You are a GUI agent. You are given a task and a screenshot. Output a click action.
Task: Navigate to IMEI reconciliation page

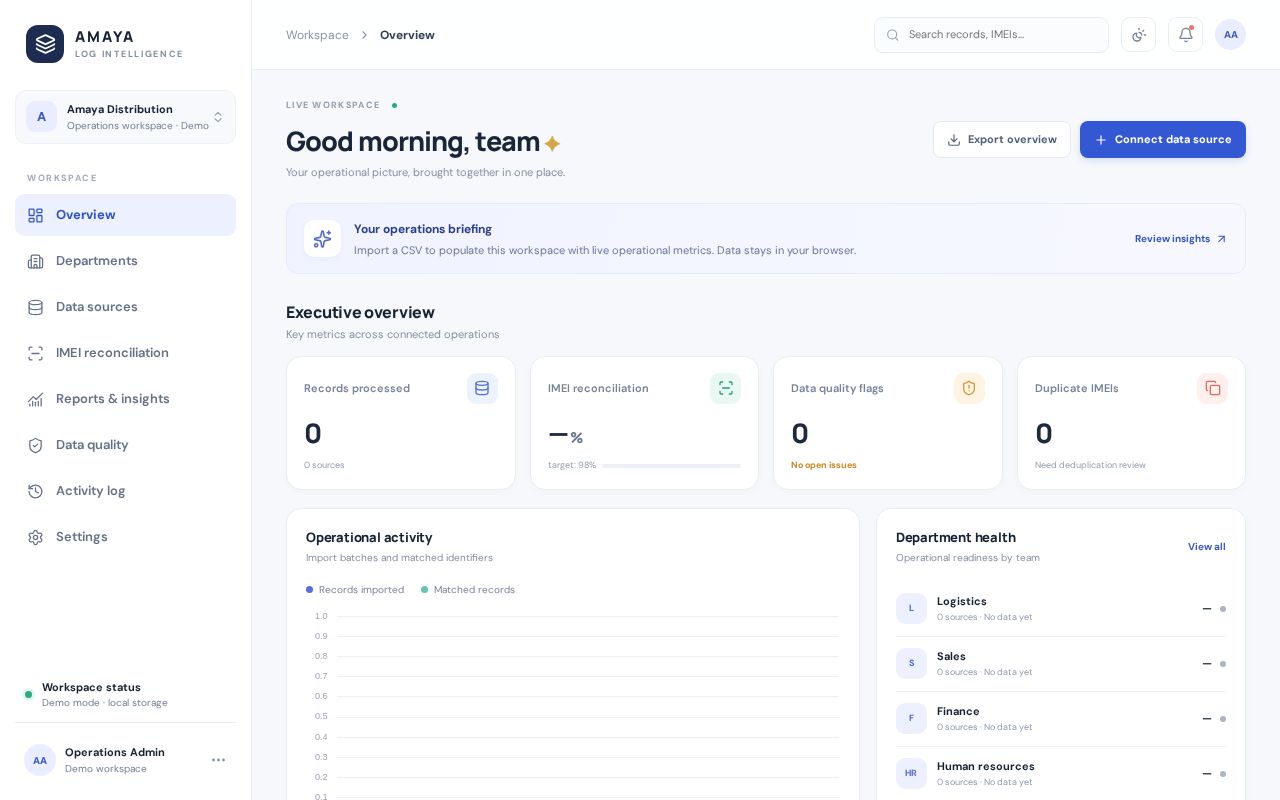point(125,353)
